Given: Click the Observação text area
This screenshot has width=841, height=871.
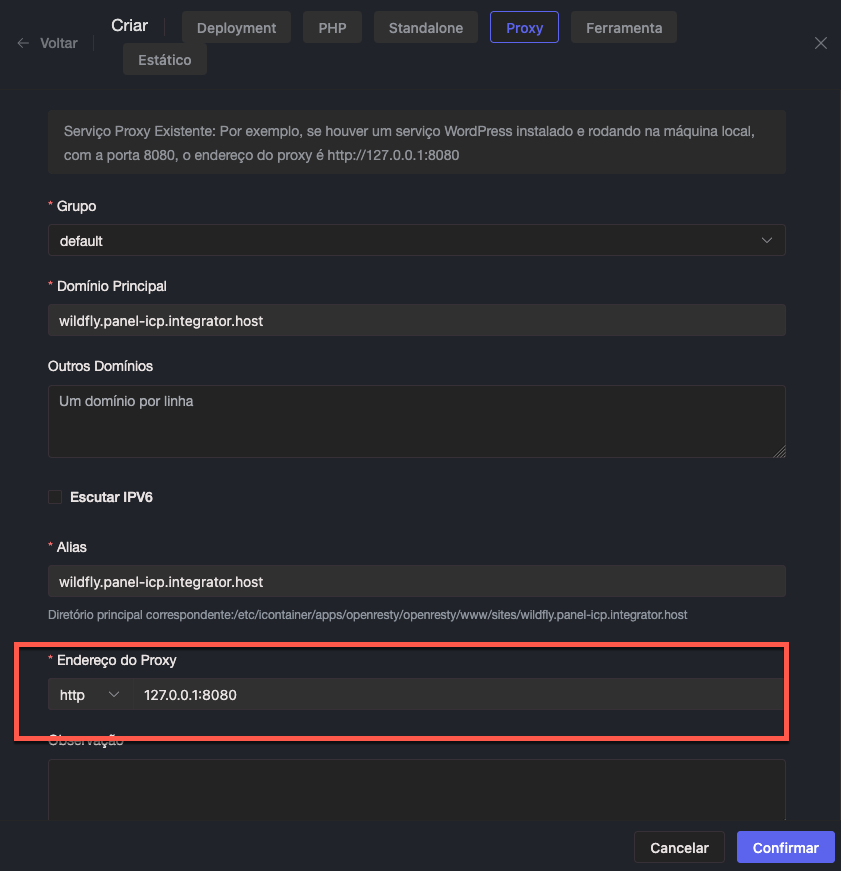Looking at the screenshot, I should pyautogui.click(x=416, y=790).
